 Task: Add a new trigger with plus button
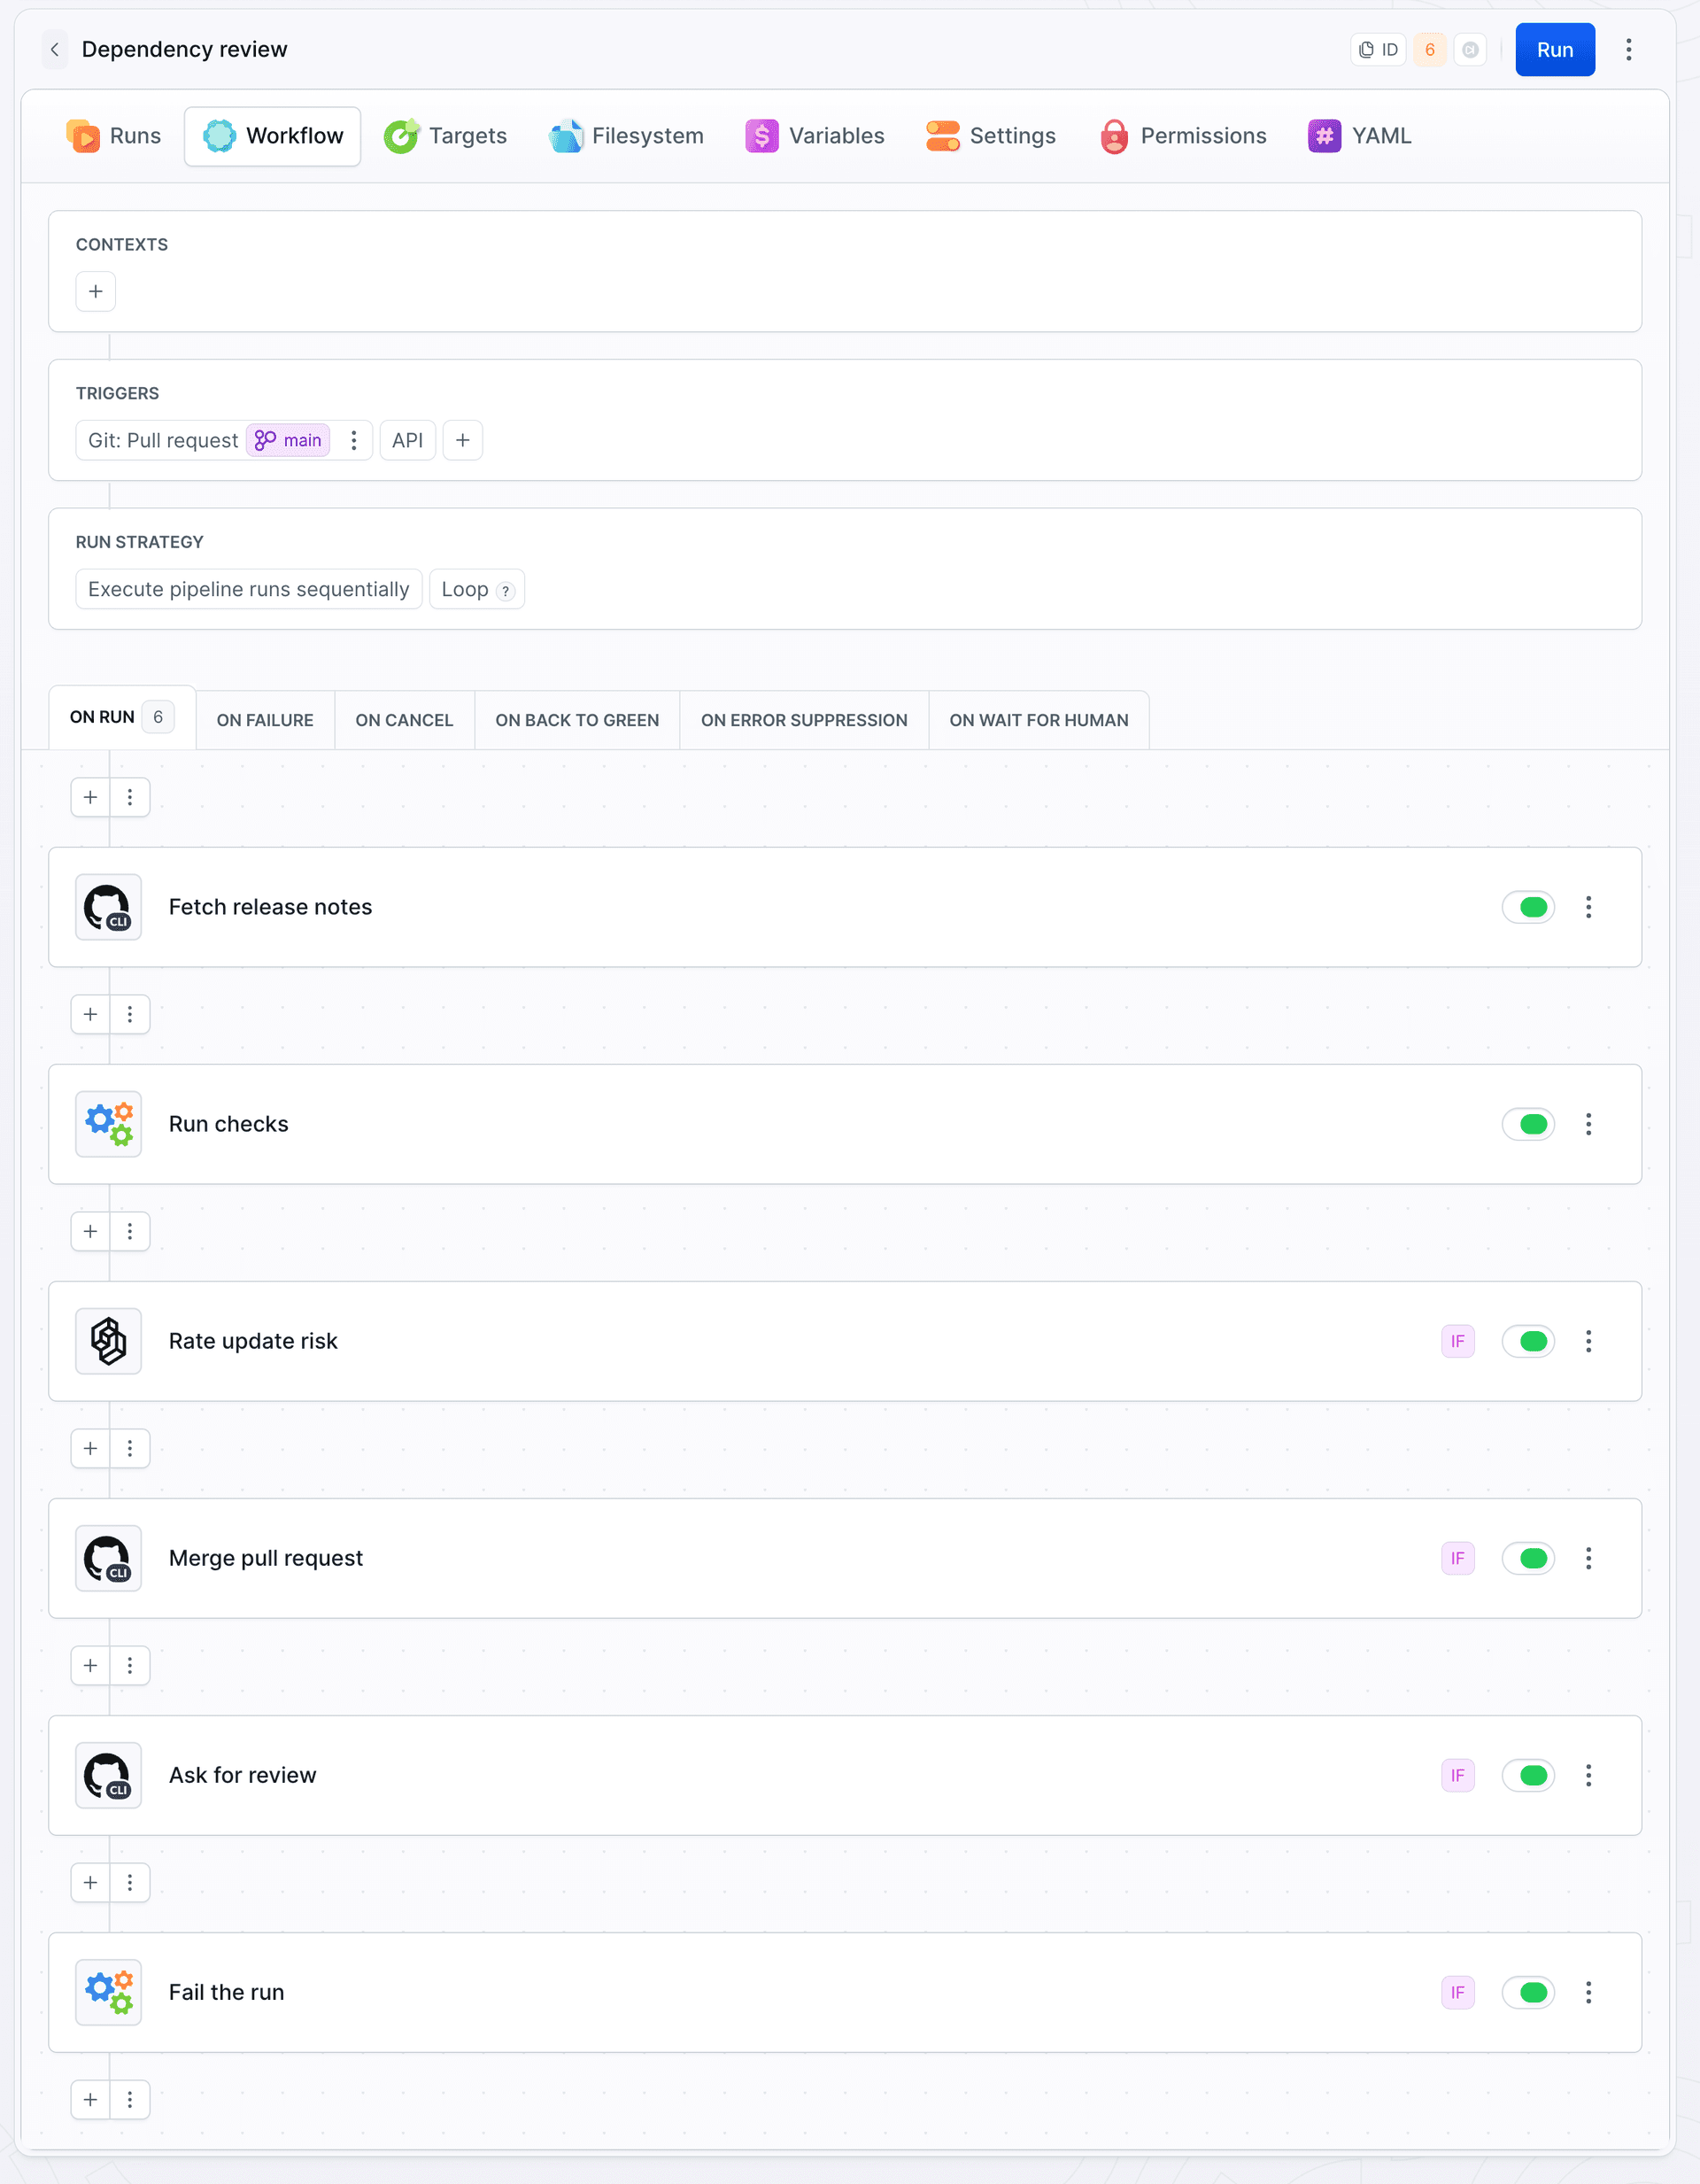pos(463,441)
